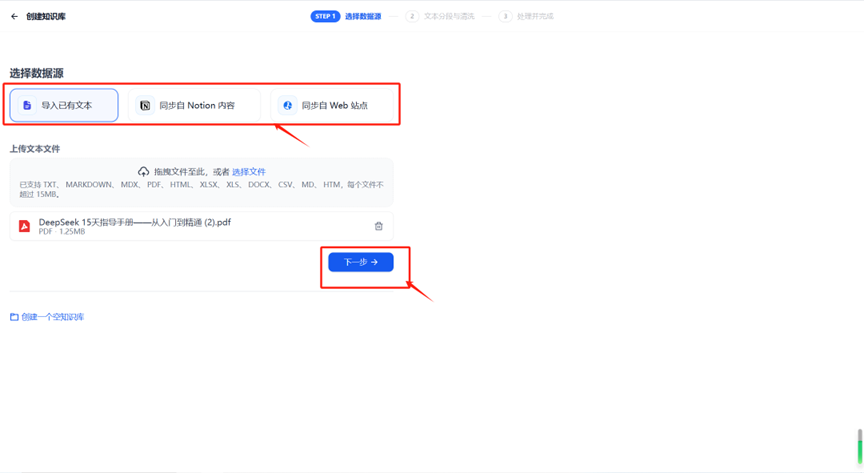Select the 导入已有文本 data source option

point(65,105)
